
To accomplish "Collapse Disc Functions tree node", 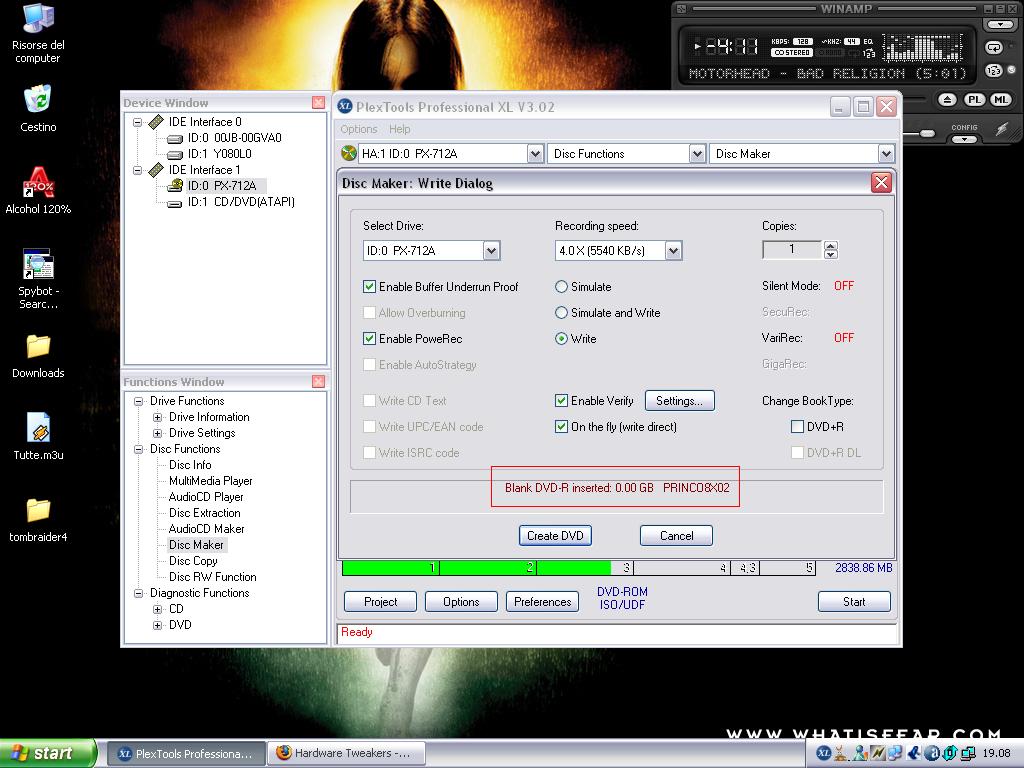I will [138, 449].
